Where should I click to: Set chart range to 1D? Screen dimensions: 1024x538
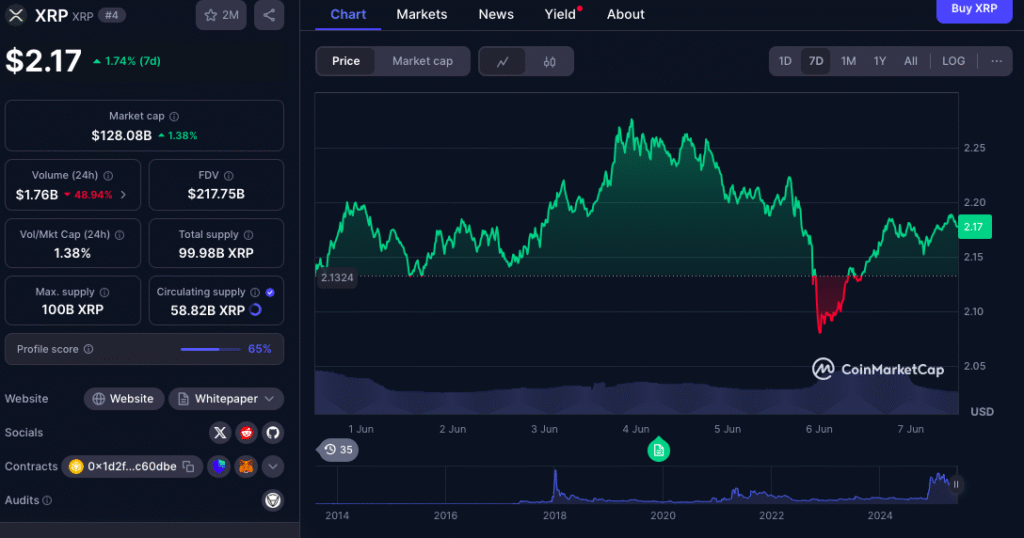[785, 61]
